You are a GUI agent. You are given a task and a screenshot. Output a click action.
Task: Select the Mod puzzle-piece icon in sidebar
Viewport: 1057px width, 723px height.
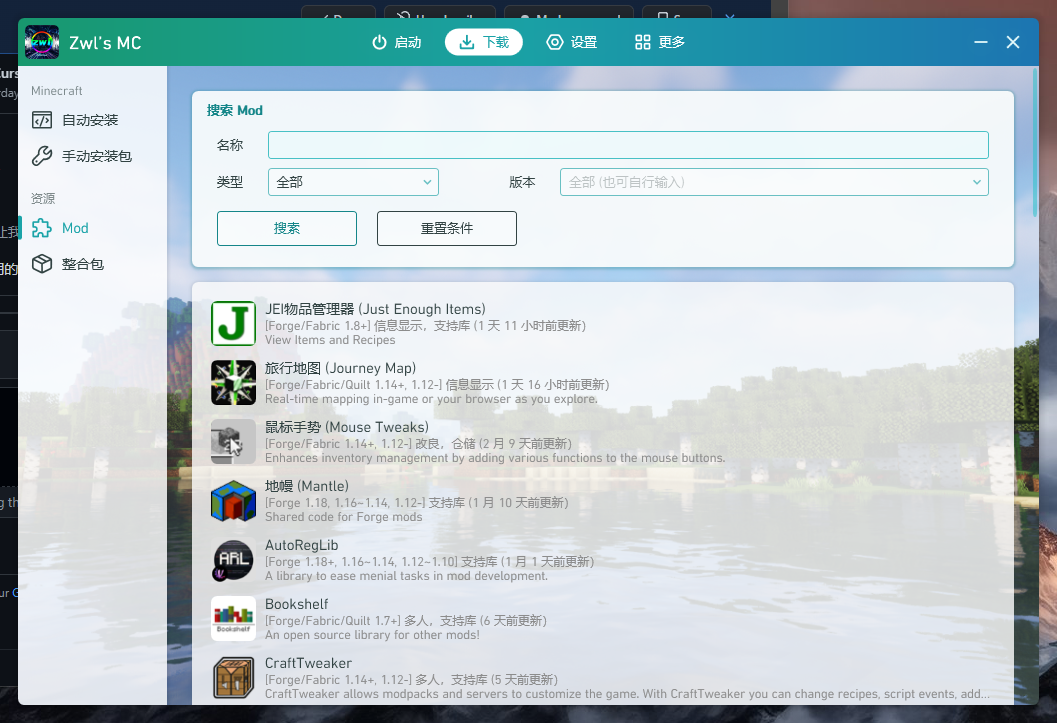[43, 227]
